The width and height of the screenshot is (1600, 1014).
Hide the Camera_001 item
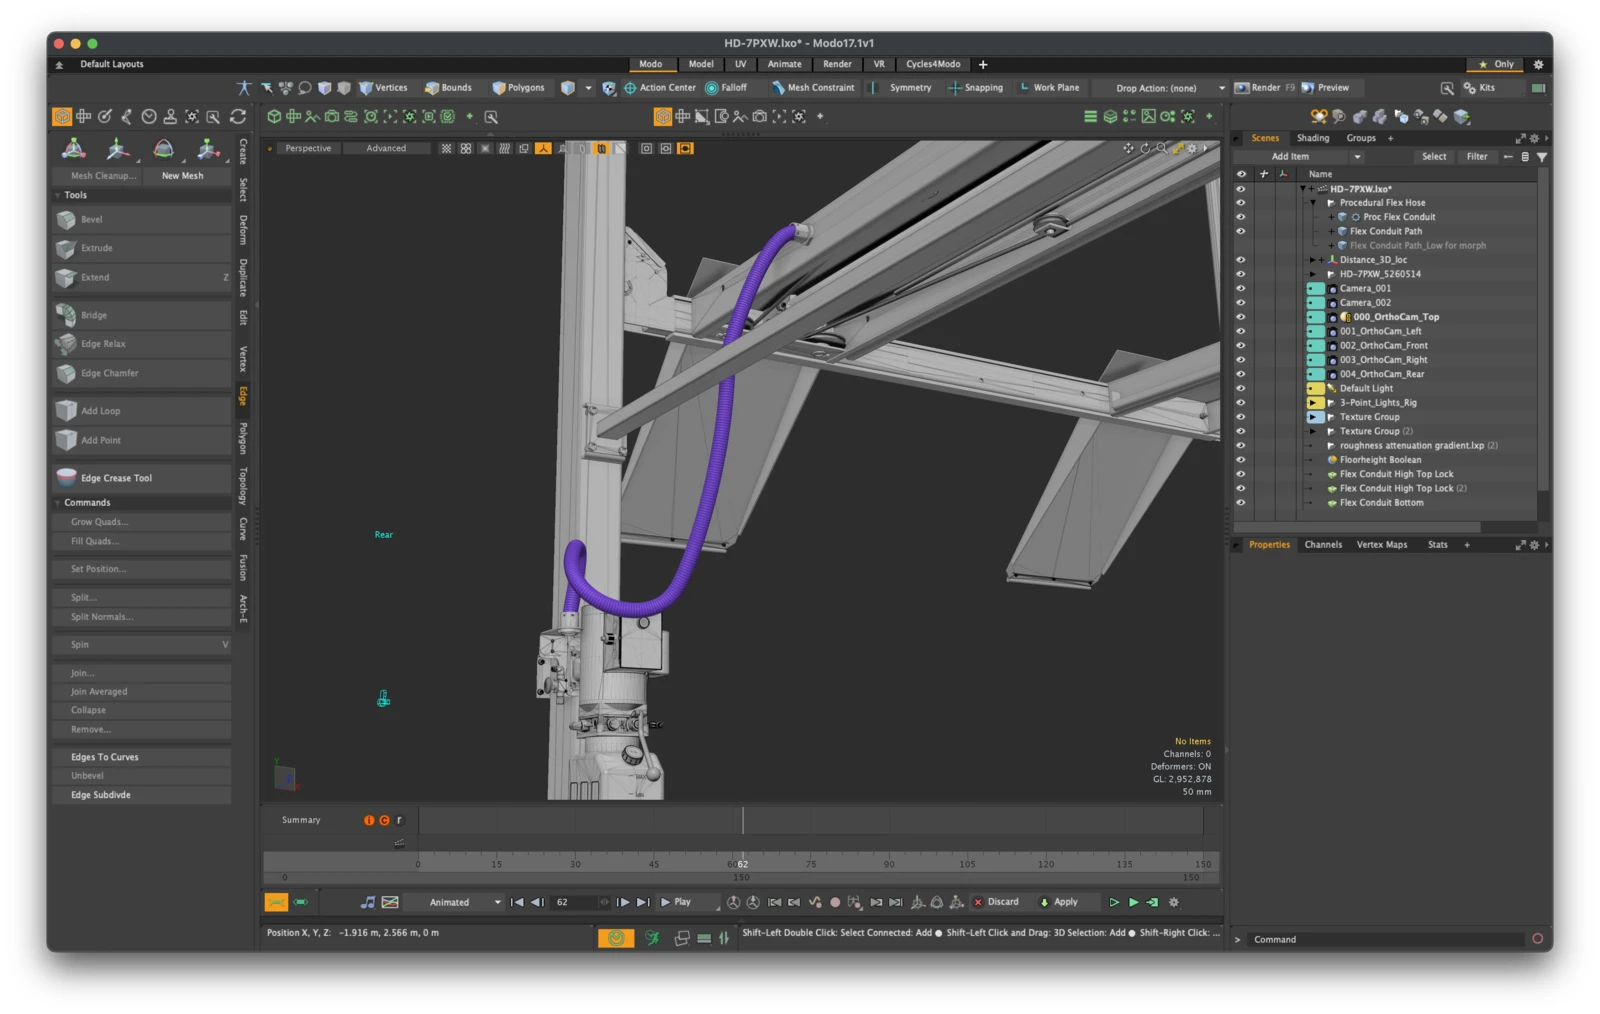(x=1241, y=288)
